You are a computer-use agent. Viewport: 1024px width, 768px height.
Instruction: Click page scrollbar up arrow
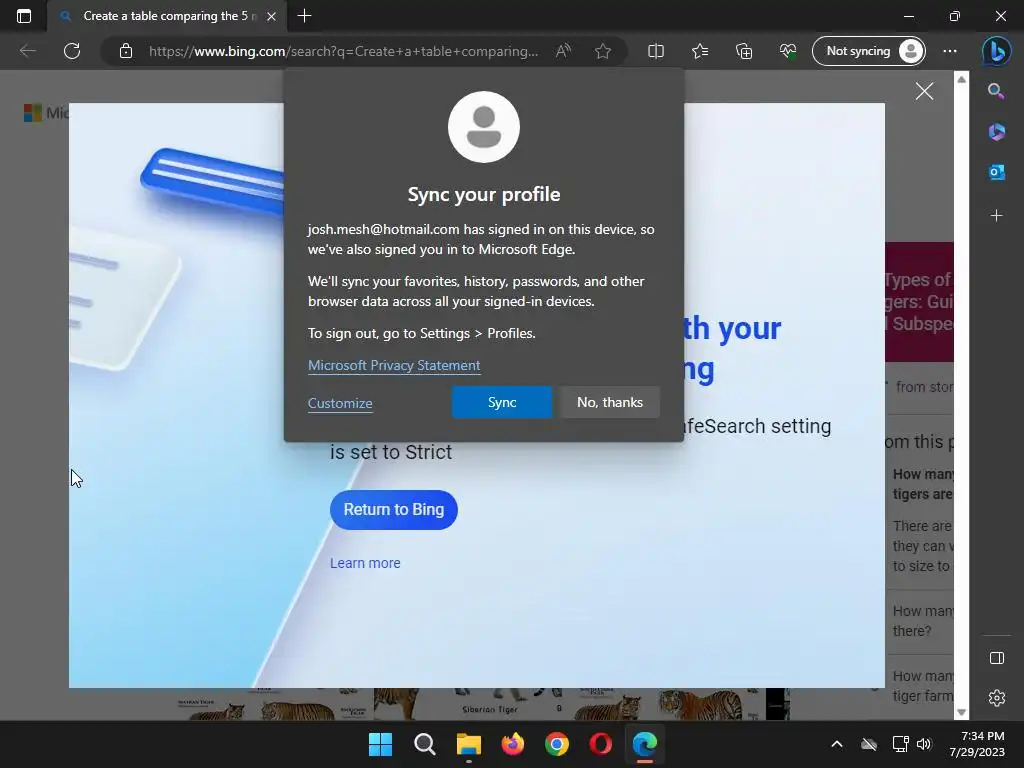pyautogui.click(x=961, y=79)
